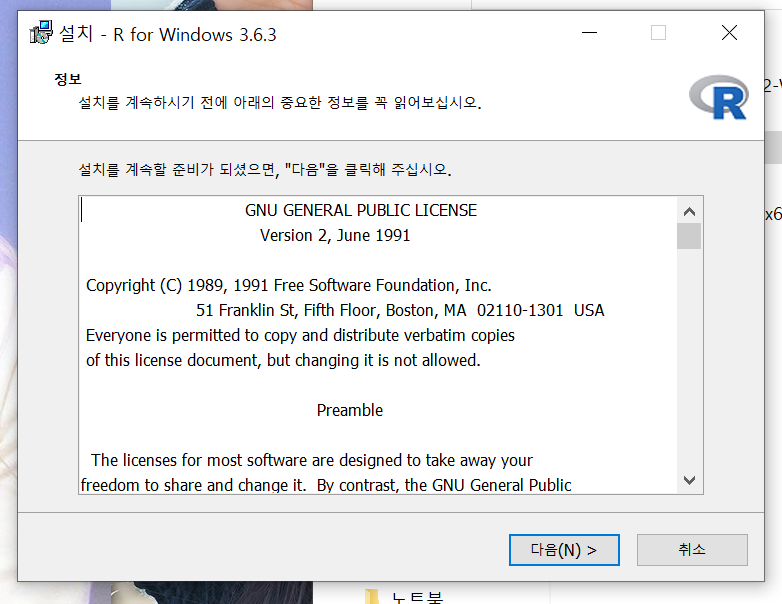Click the 'freedom to share and change it' line
Image resolution: width=782 pixels, height=604 pixels.
pyautogui.click(x=326, y=485)
